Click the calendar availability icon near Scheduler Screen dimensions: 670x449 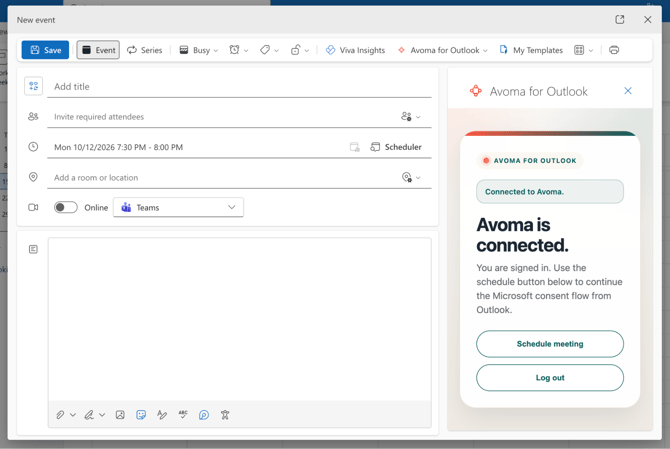(355, 147)
